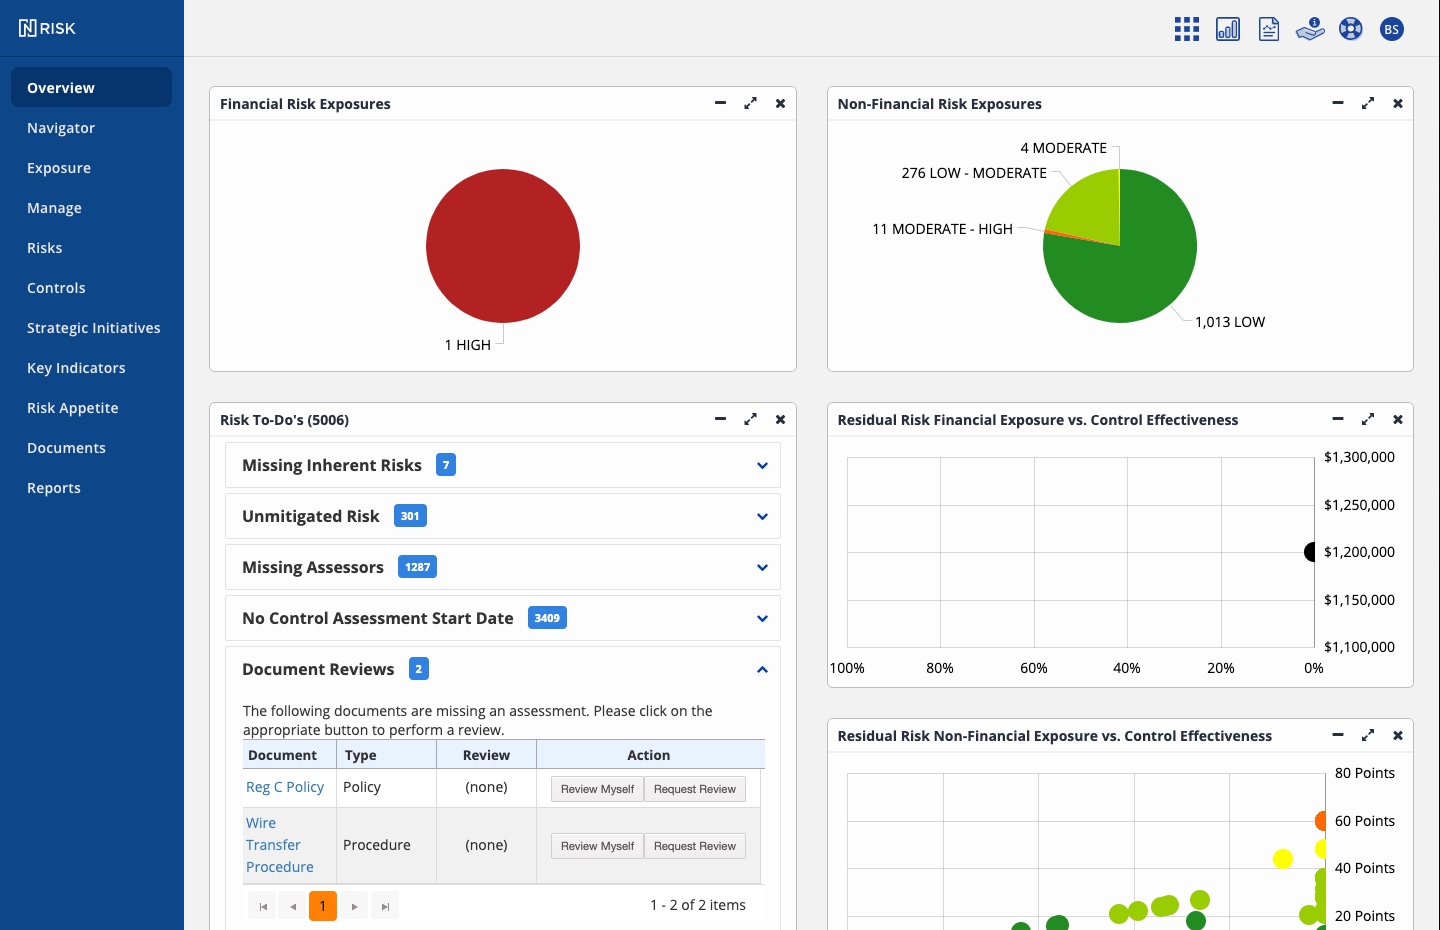Expand the Financial Risk Exposures widget fullscreen
The width and height of the screenshot is (1440, 930).
pyautogui.click(x=750, y=103)
